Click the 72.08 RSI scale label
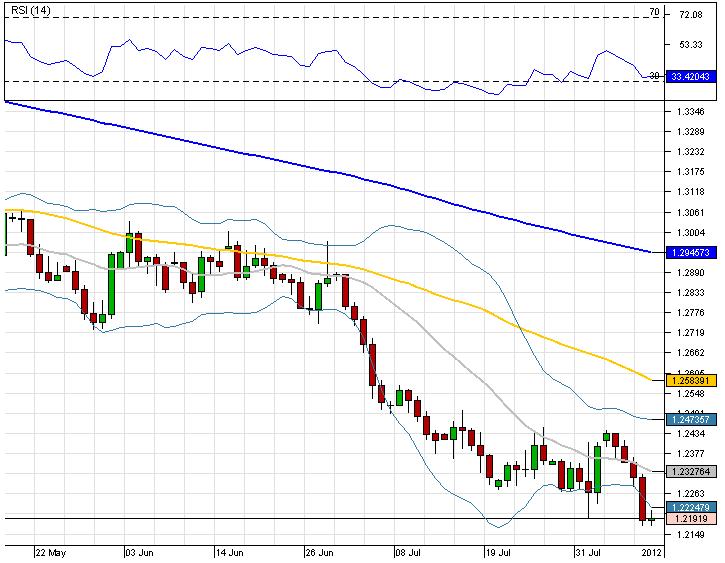 692,17
